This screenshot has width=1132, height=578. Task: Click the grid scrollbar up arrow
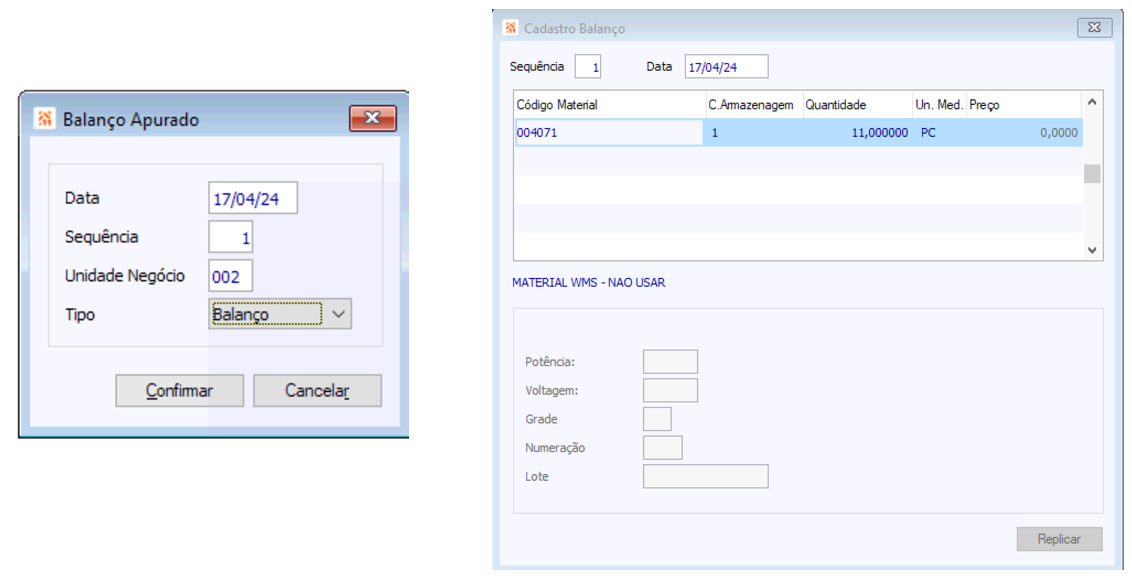[x=1092, y=102]
